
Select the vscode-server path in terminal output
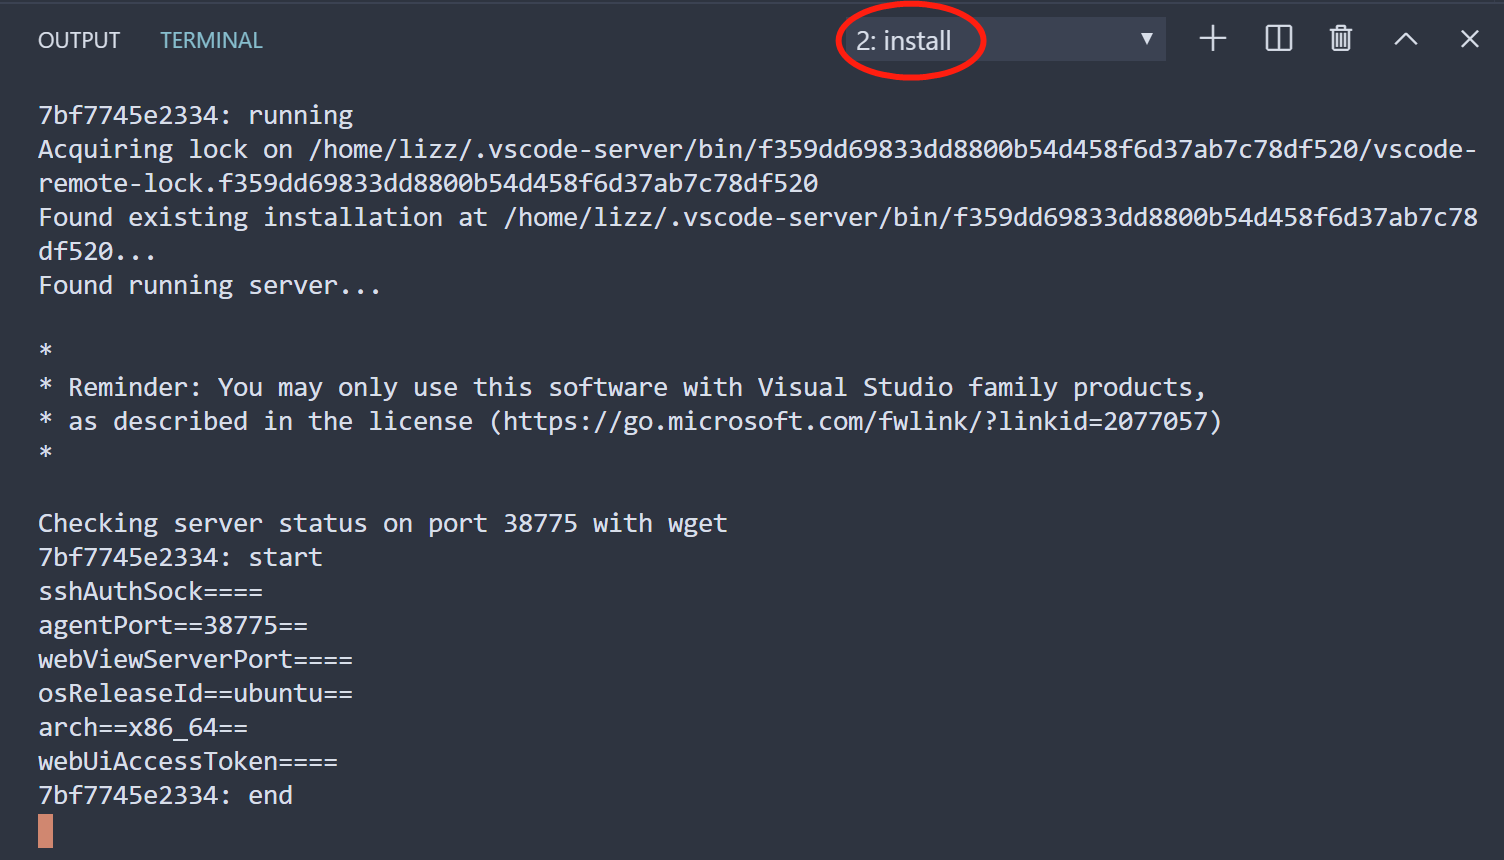pos(600,149)
